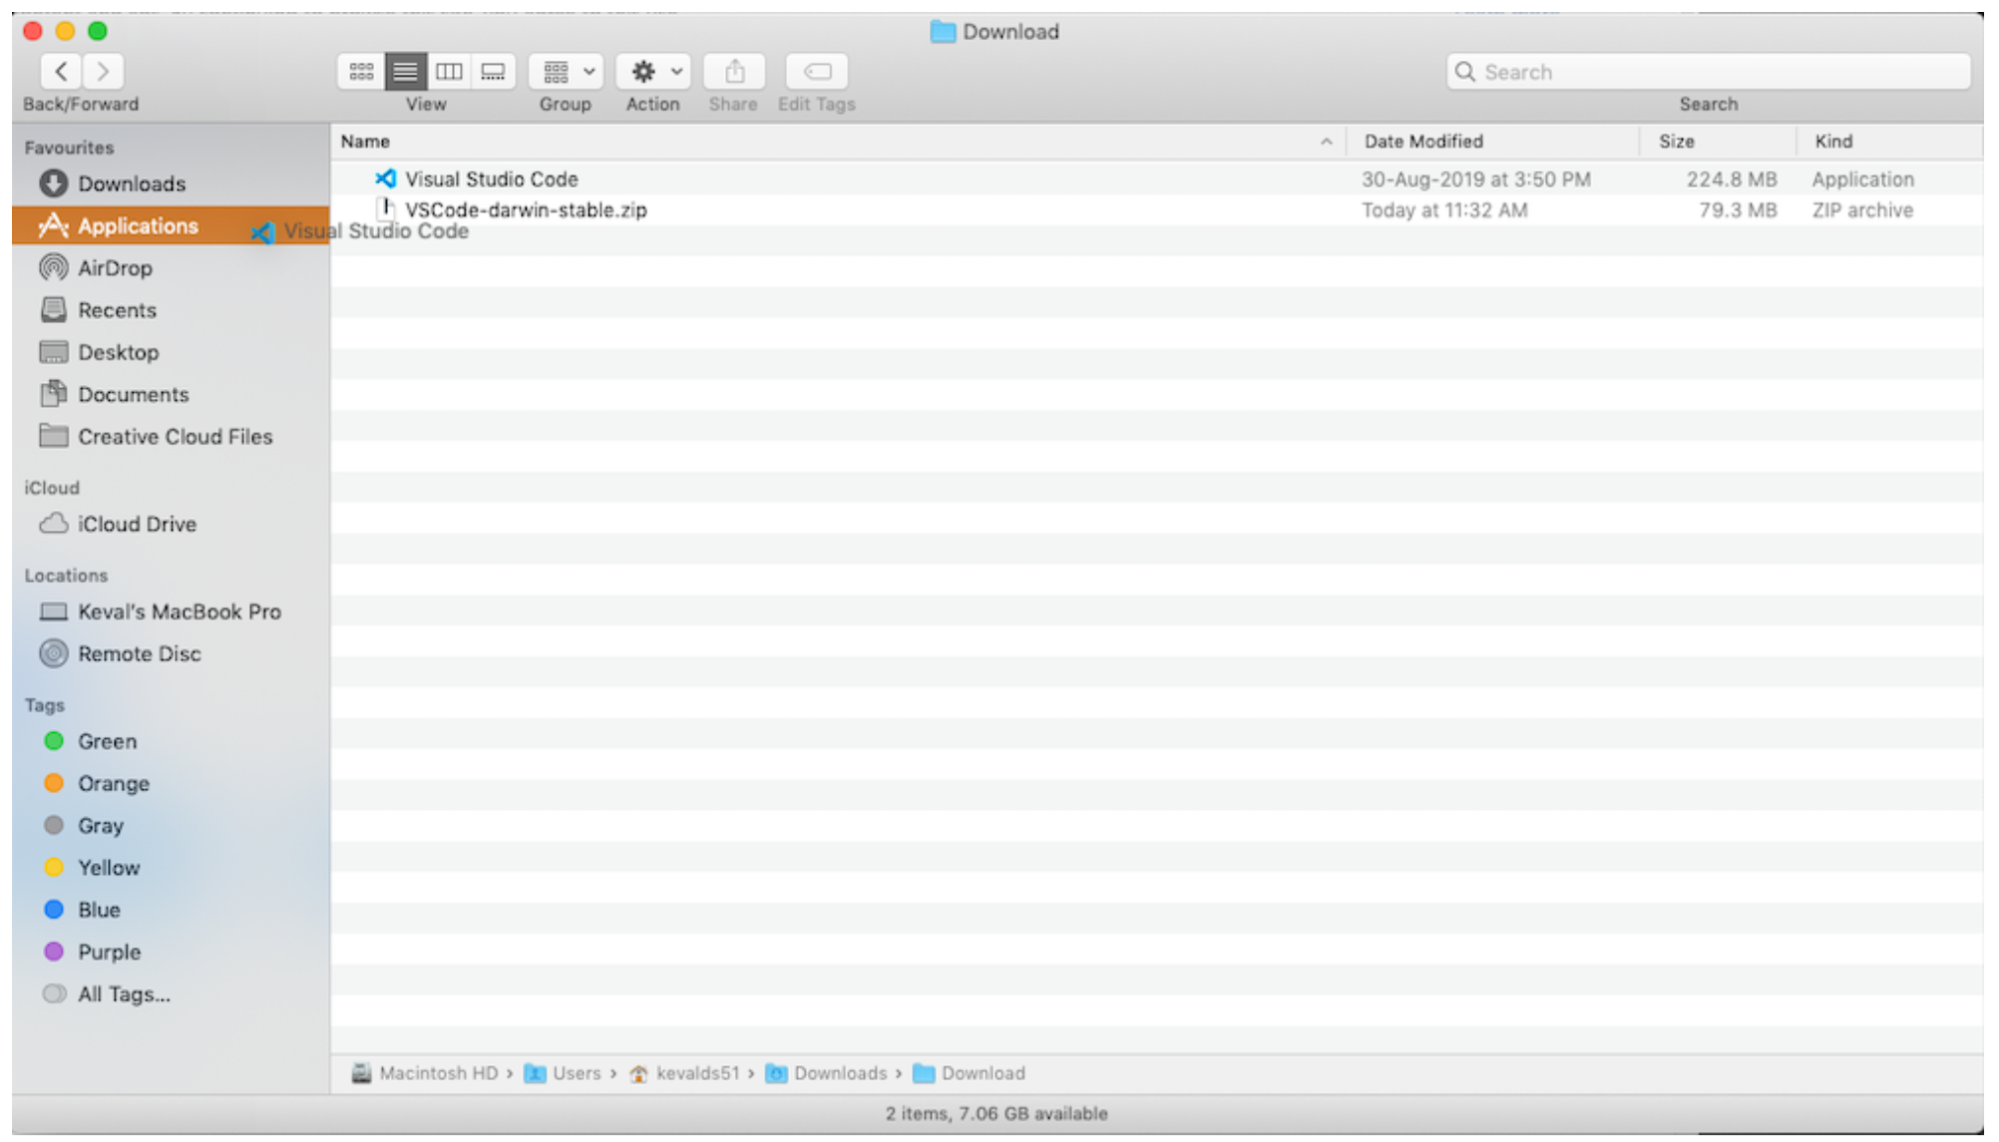Screen dimensions: 1999x1142
Task: Open the Action gear menu
Action: (653, 71)
